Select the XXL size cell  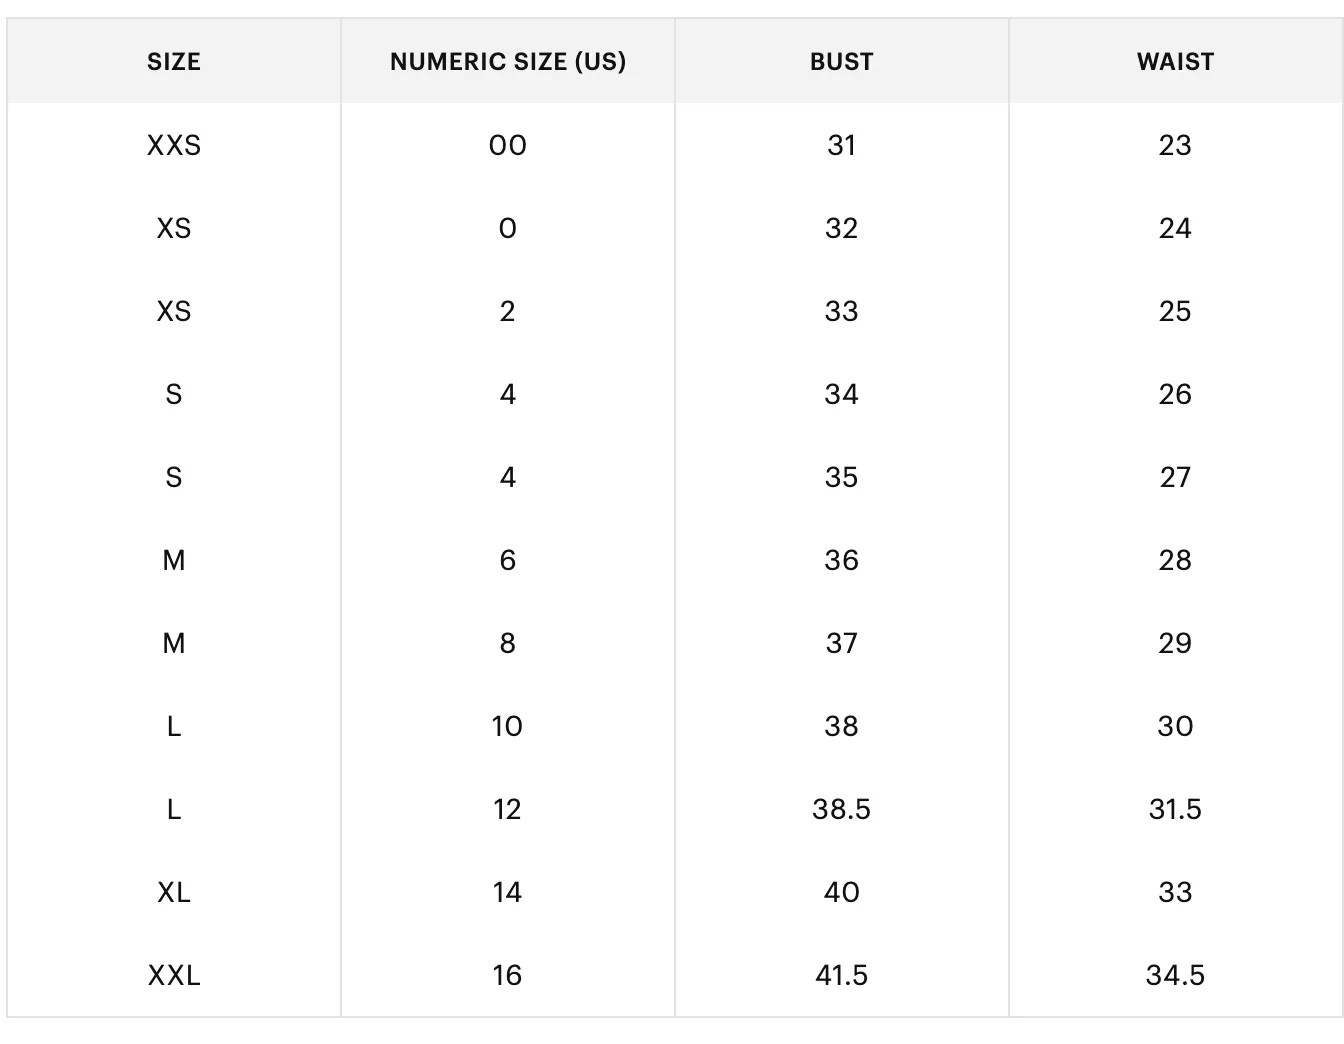tap(174, 975)
